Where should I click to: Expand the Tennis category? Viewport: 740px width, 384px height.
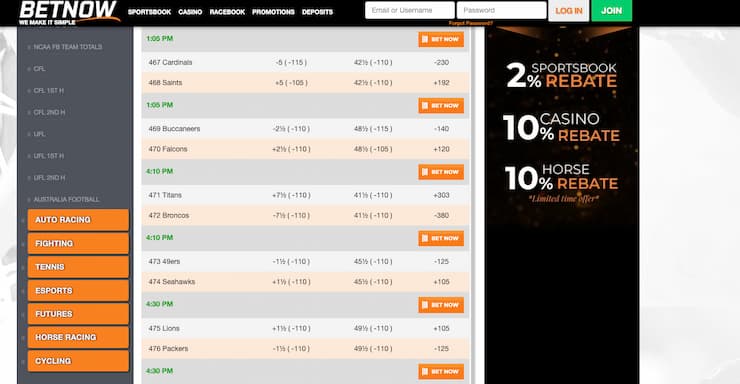[78, 267]
